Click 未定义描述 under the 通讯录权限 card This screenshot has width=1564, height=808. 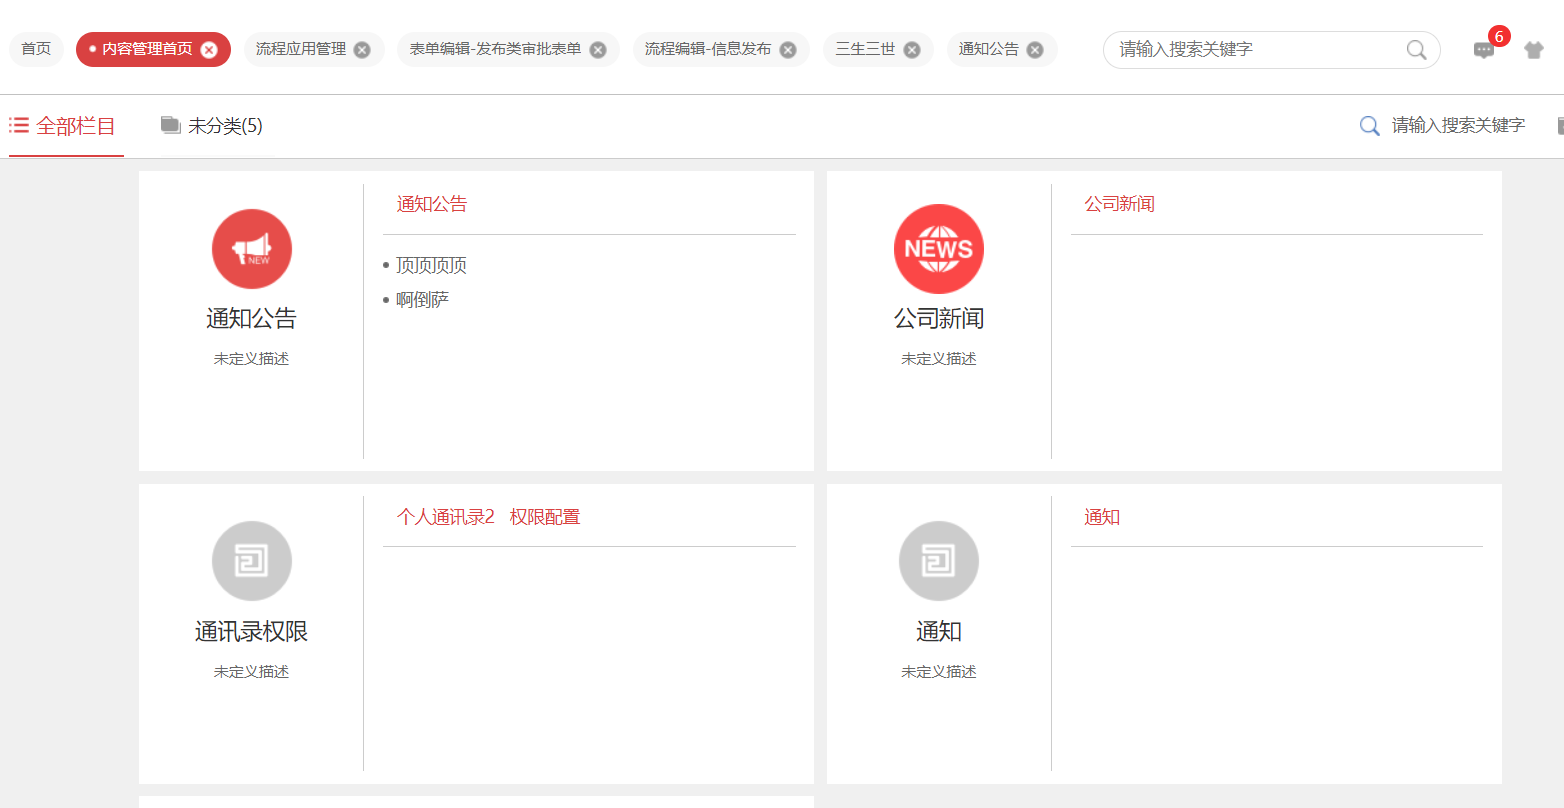tap(252, 672)
